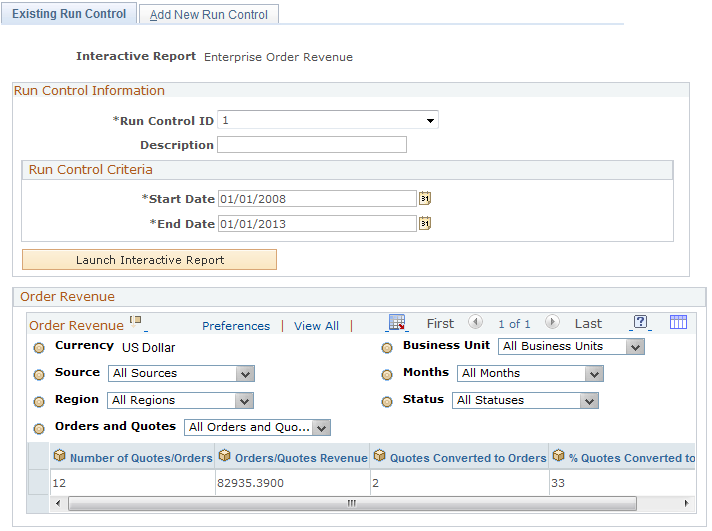Click the US Dollar currency value

tap(148, 347)
